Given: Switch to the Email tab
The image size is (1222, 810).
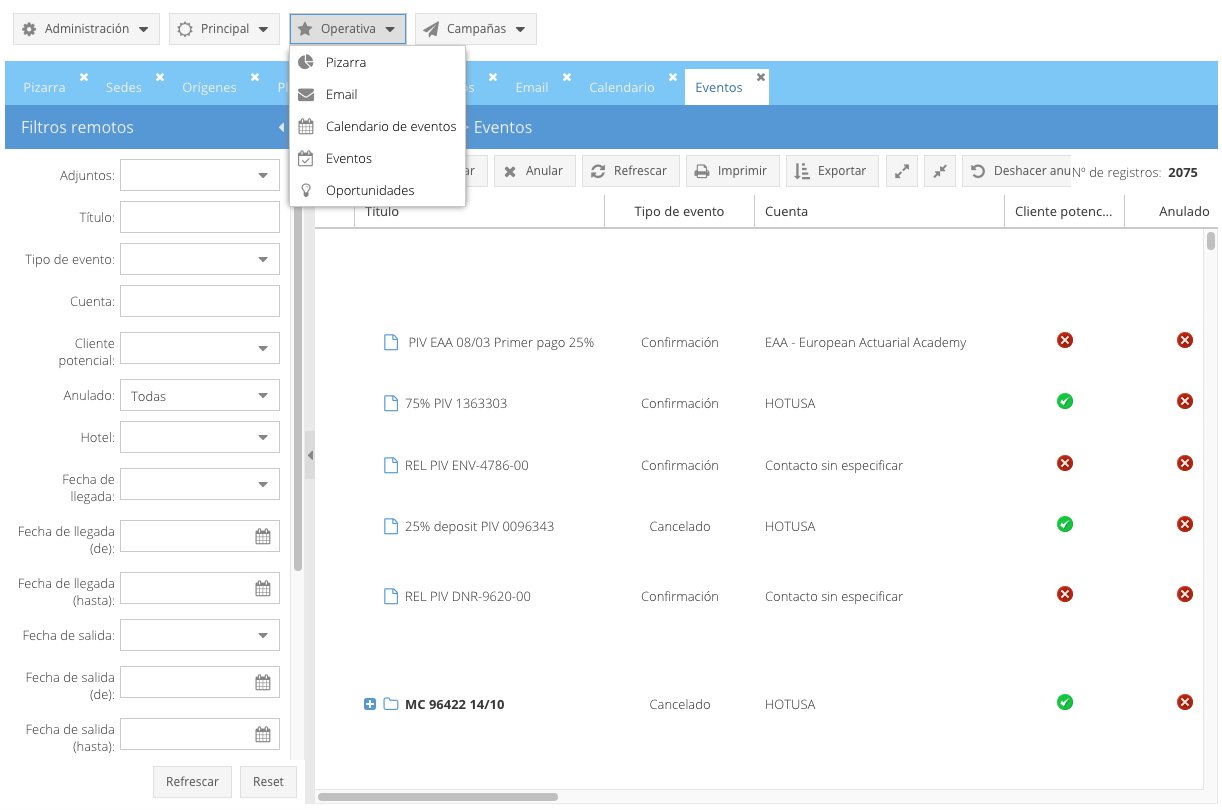Looking at the screenshot, I should [x=532, y=87].
